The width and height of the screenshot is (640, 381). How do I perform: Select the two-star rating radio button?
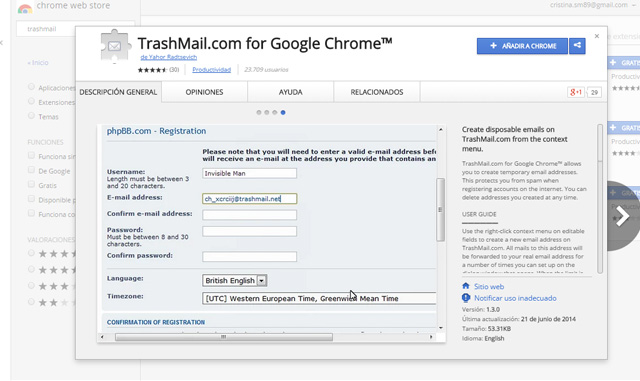click(31, 302)
